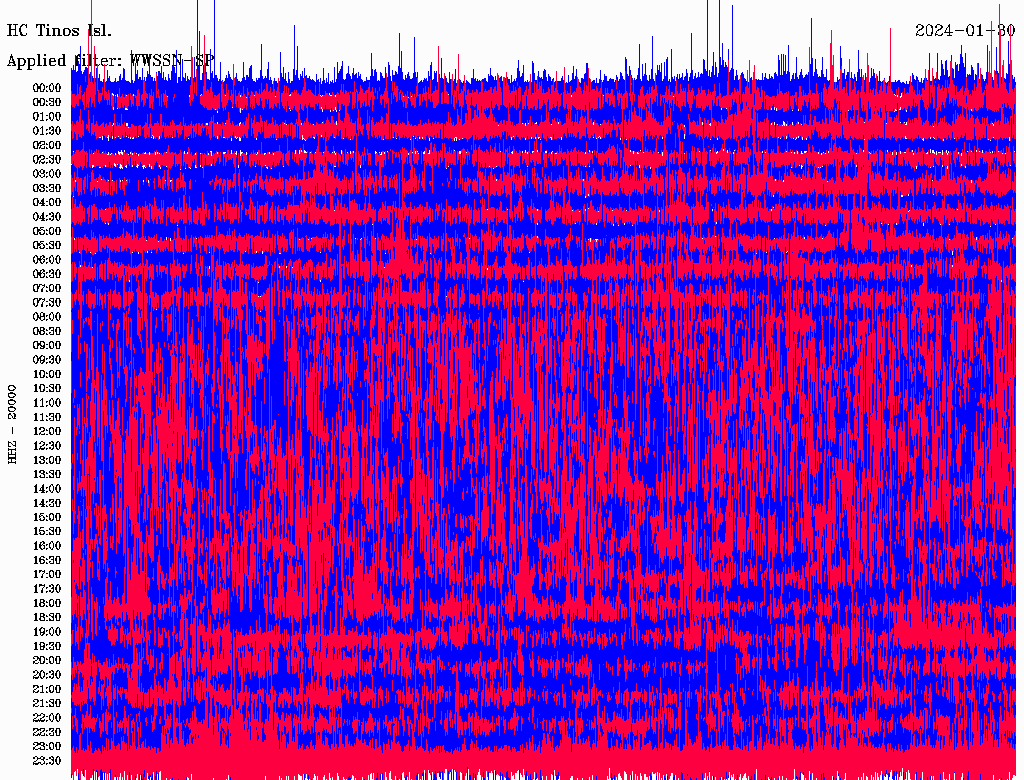This screenshot has width=1024, height=780.
Task: Click the 22:30 time label
Action: [x=47, y=732]
